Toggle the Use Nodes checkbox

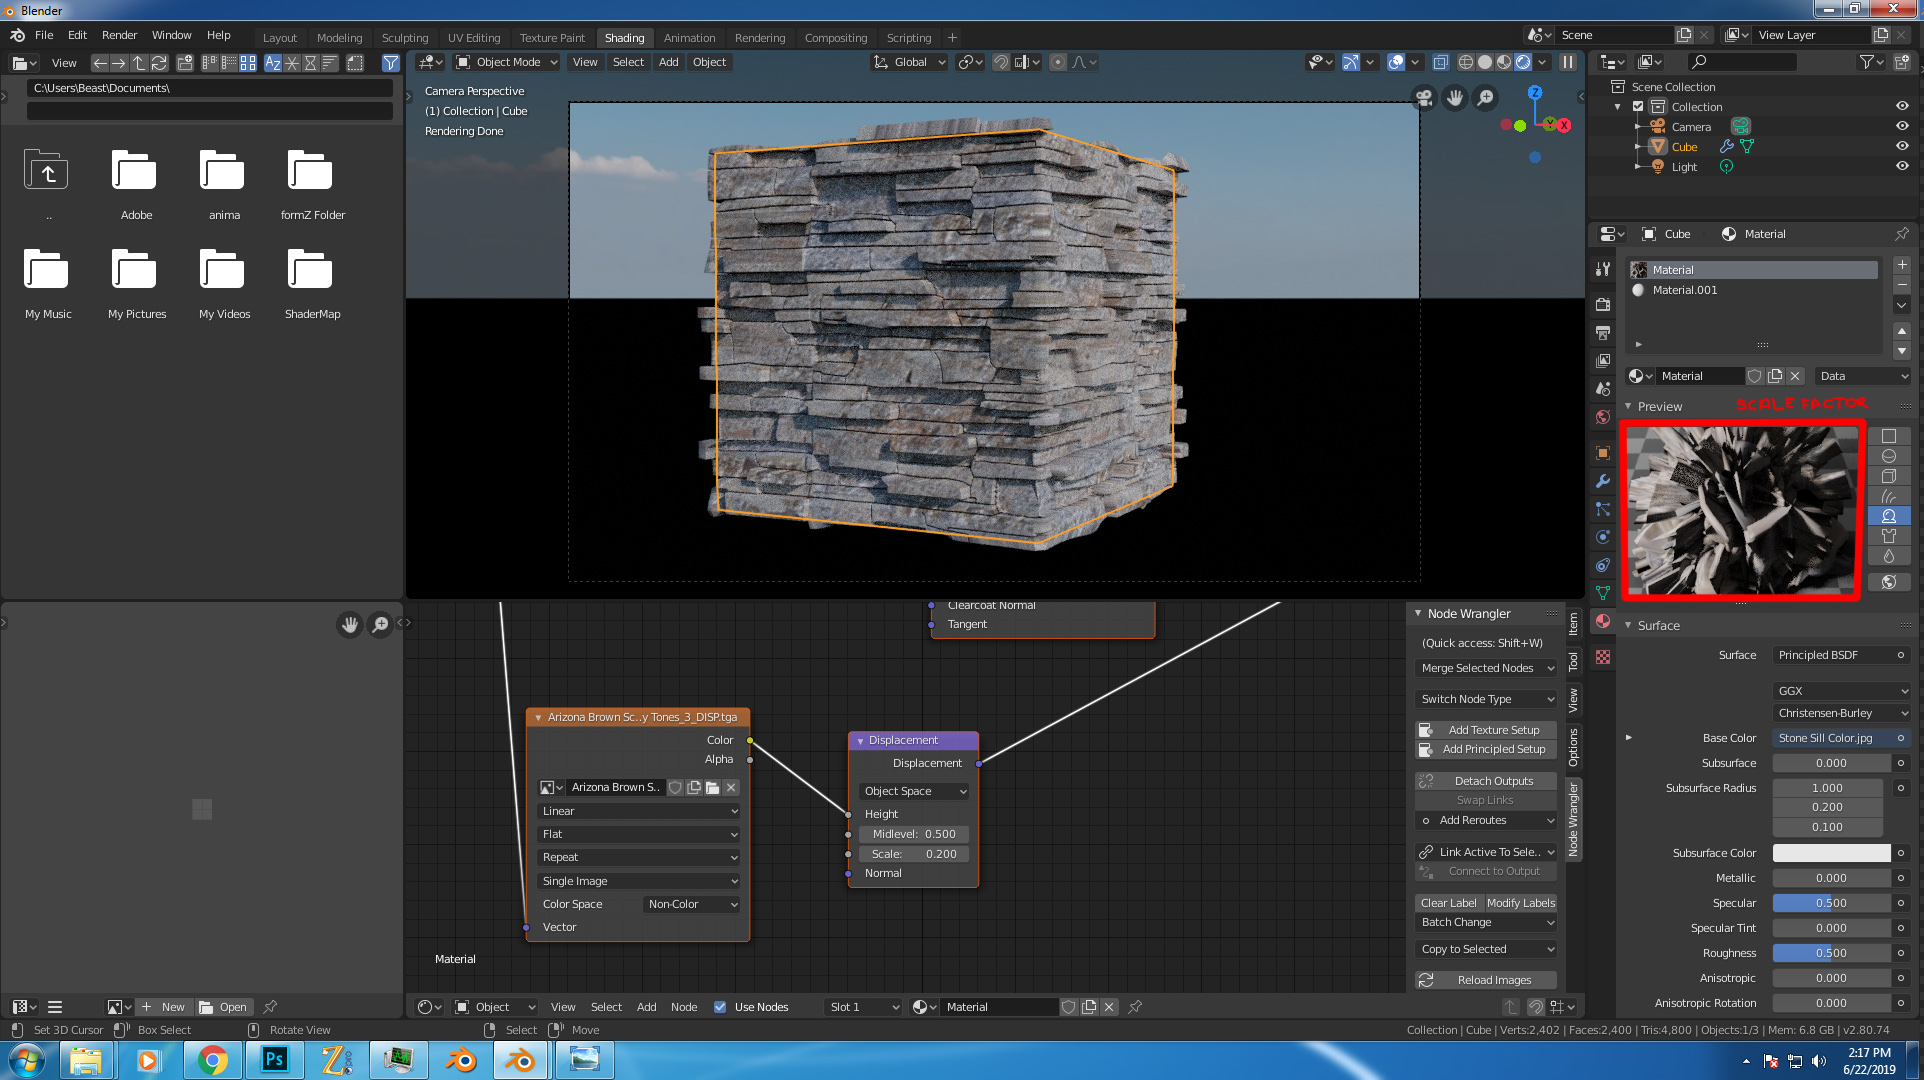[x=720, y=1007]
